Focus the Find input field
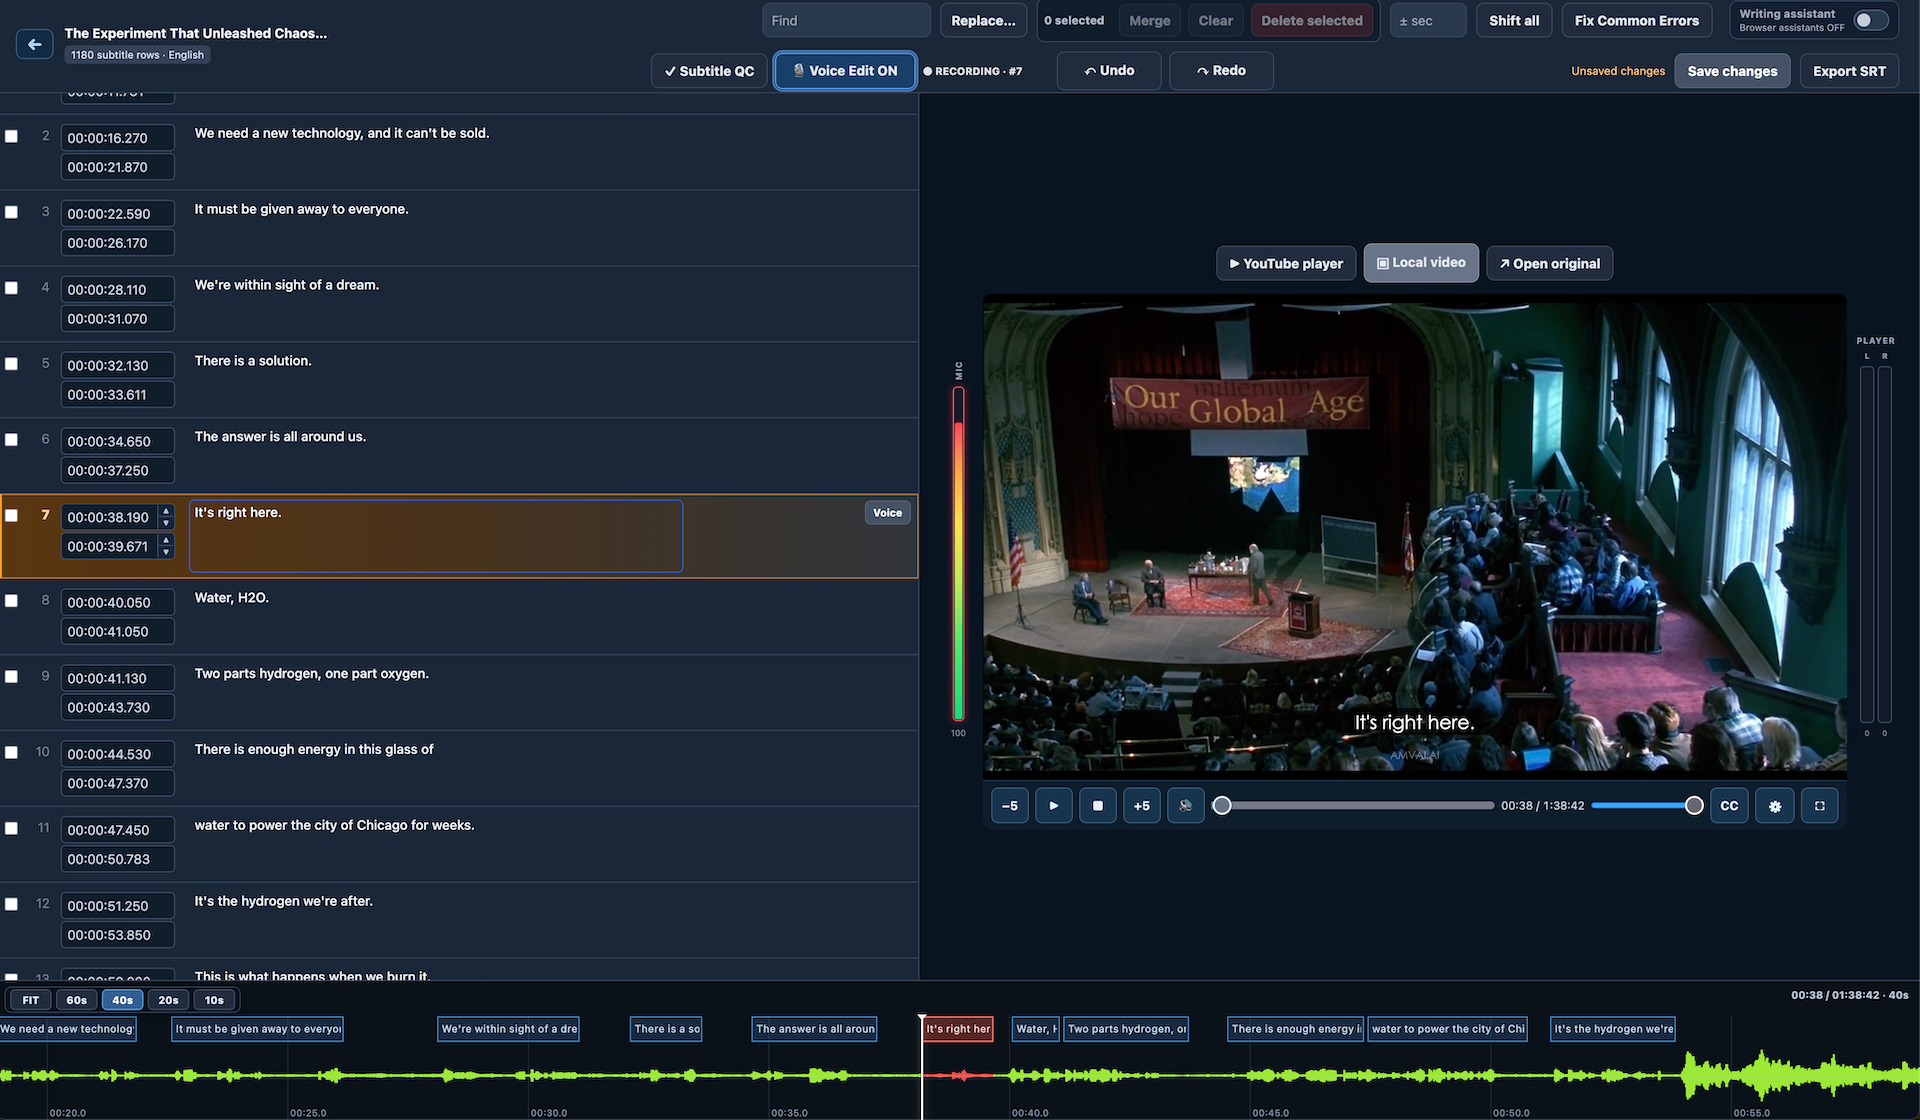 [846, 21]
